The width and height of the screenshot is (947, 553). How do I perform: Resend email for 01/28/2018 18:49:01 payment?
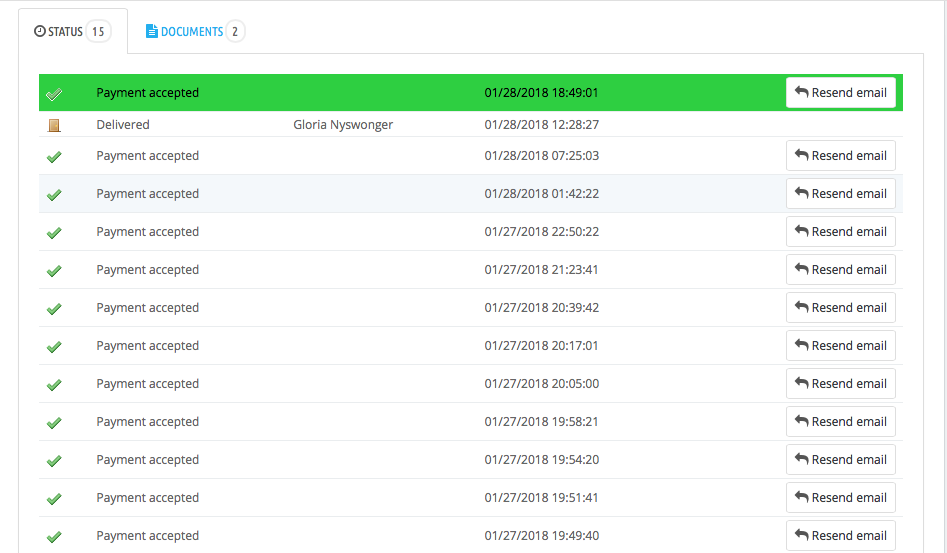[x=841, y=92]
